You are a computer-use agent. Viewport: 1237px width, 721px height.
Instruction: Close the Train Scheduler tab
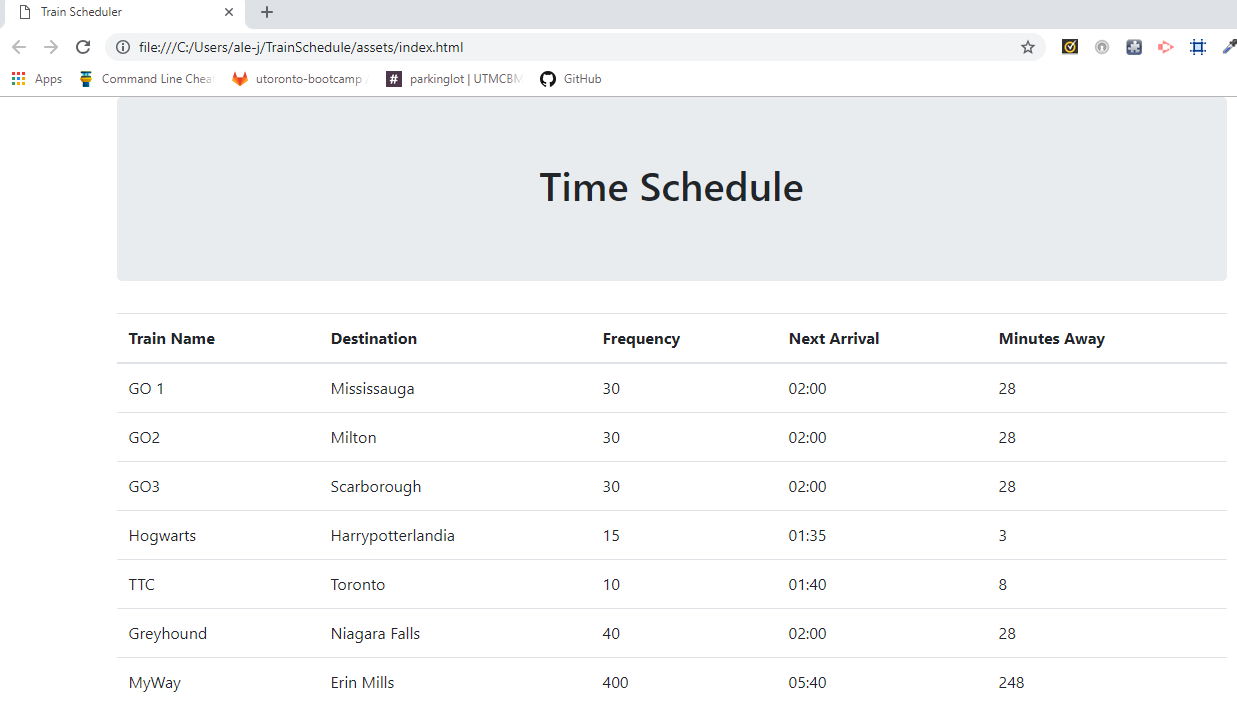click(x=229, y=13)
